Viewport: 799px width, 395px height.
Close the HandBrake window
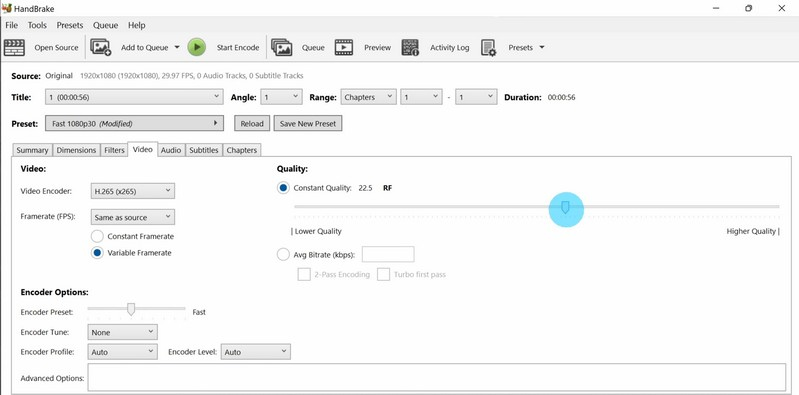click(x=782, y=9)
